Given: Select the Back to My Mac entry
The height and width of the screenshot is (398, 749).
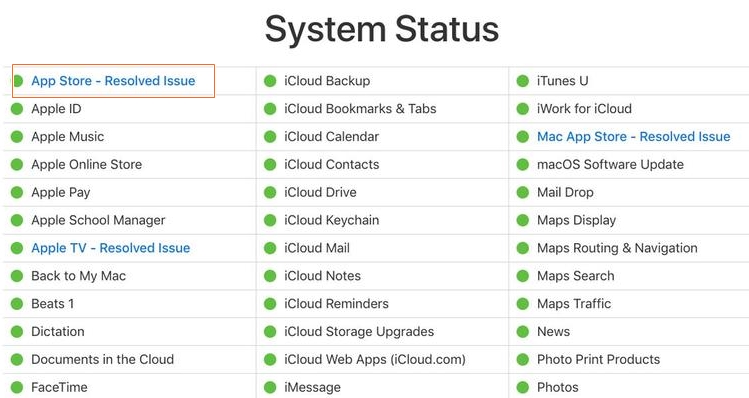Looking at the screenshot, I should point(79,276).
